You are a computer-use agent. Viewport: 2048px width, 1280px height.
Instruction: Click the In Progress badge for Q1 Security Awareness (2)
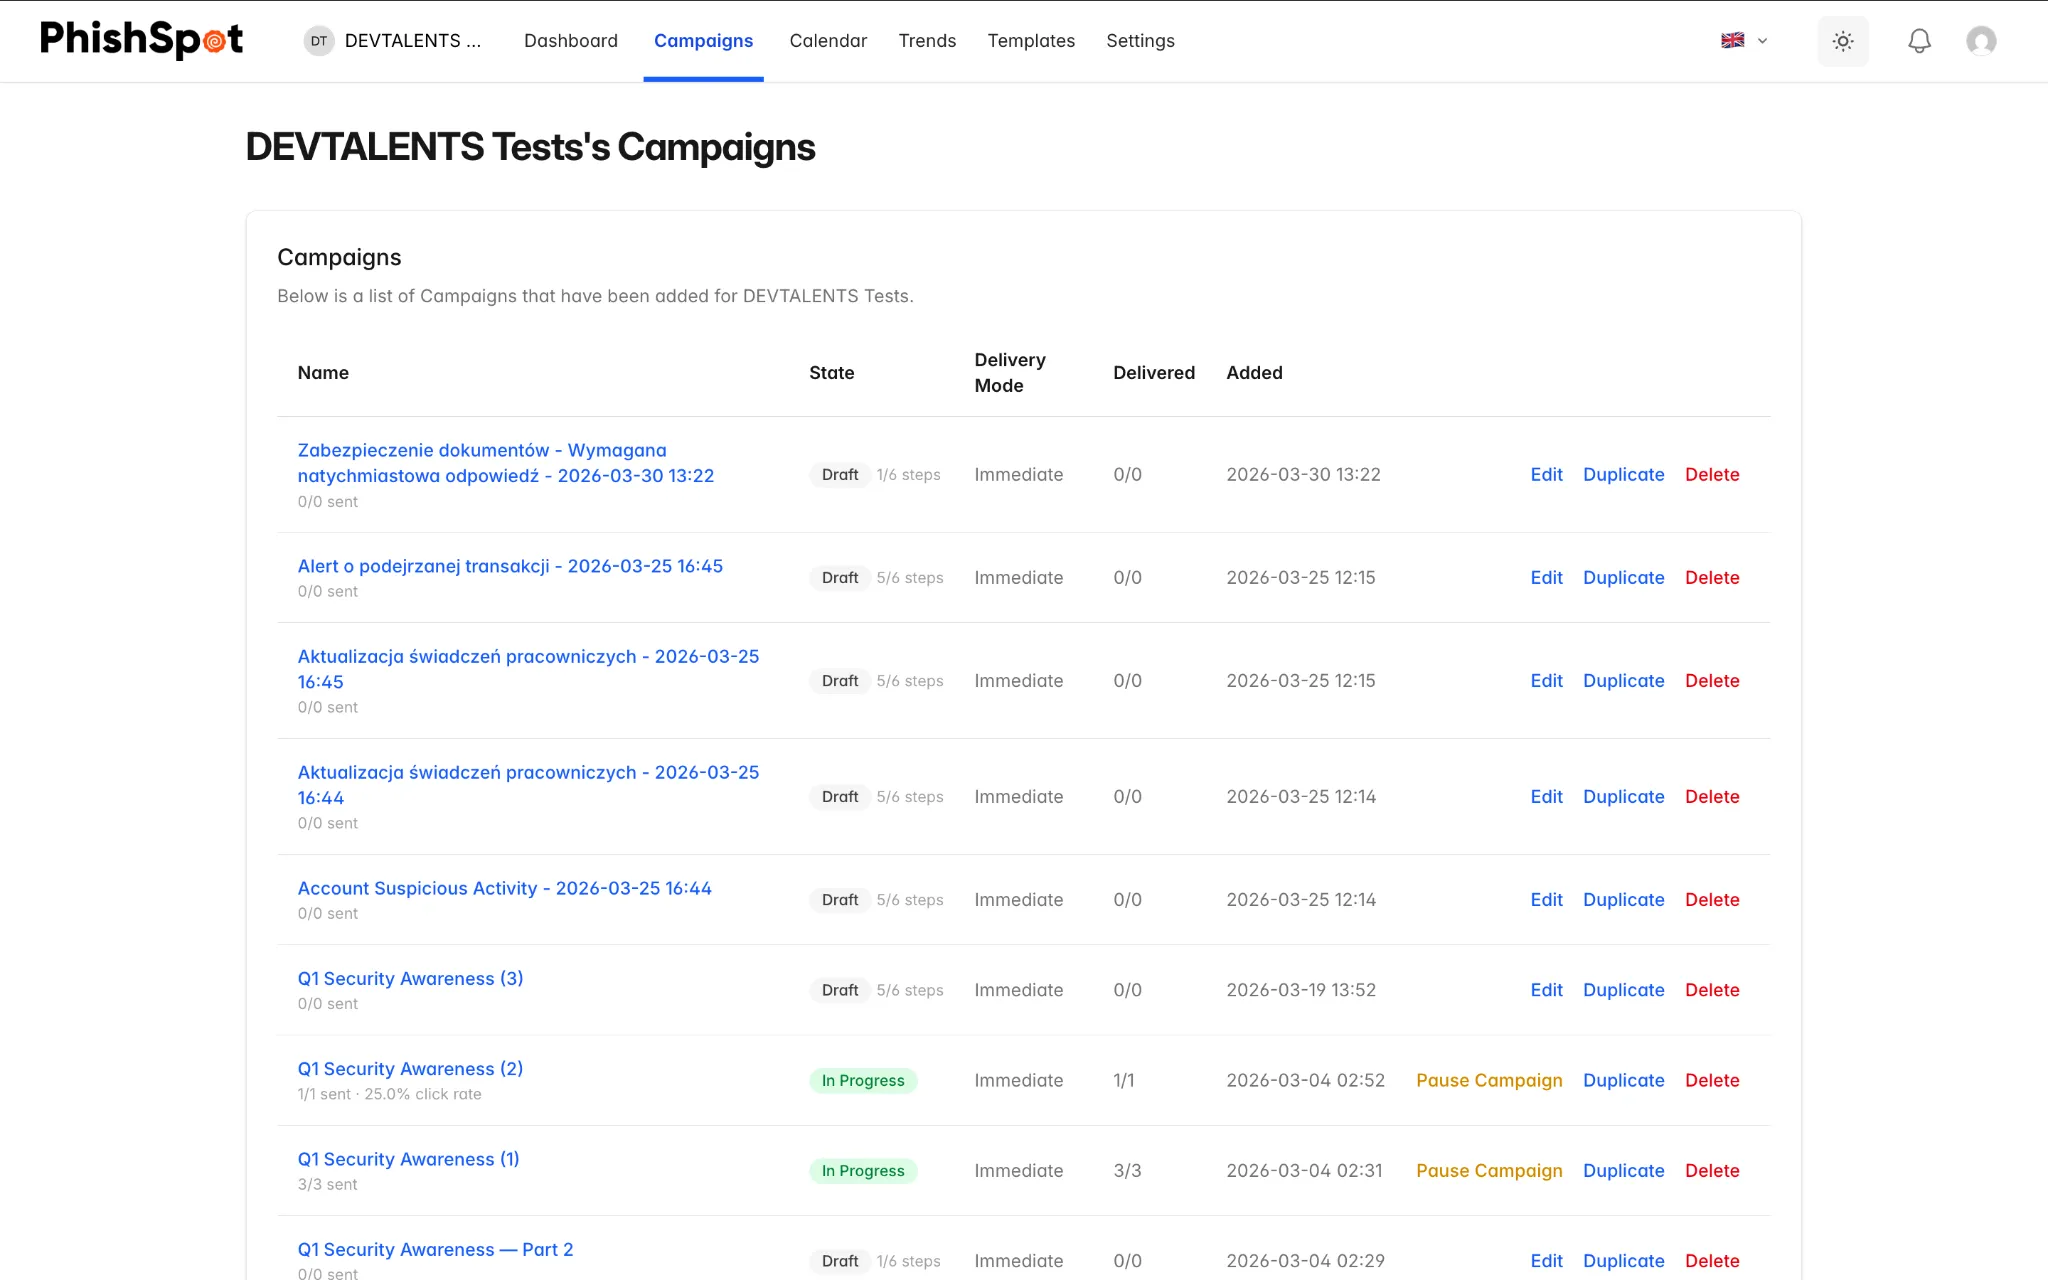(863, 1080)
